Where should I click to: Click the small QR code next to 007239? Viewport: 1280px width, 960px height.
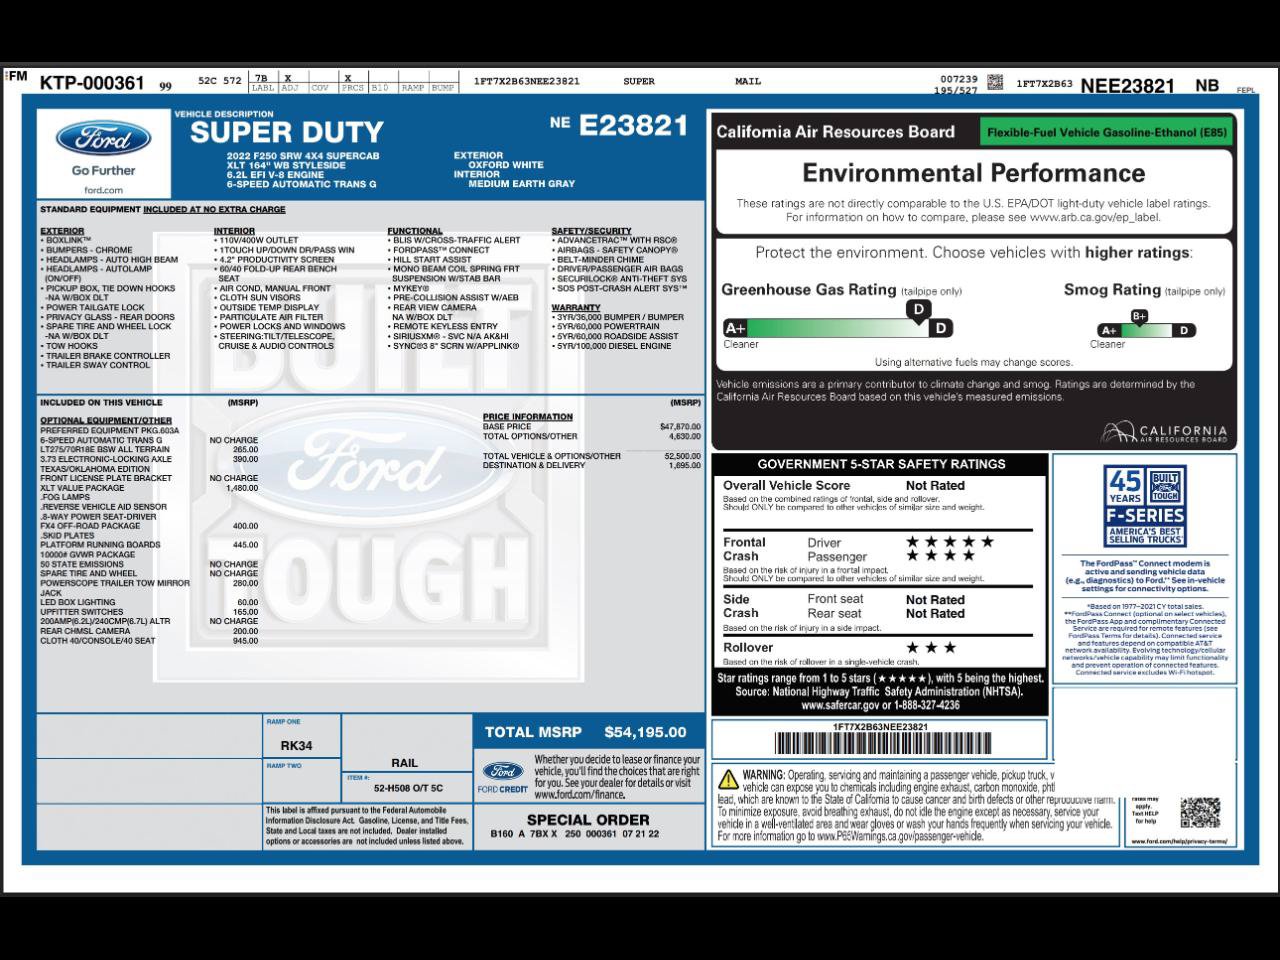tap(995, 82)
